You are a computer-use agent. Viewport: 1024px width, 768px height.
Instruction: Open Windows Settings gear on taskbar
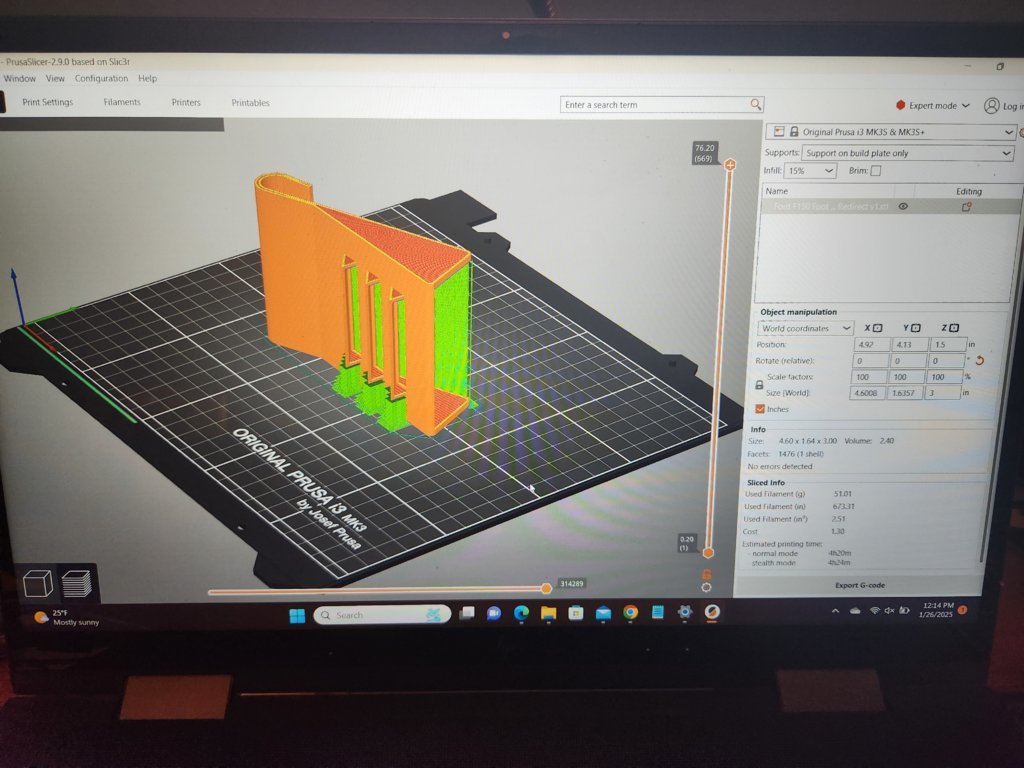[684, 612]
